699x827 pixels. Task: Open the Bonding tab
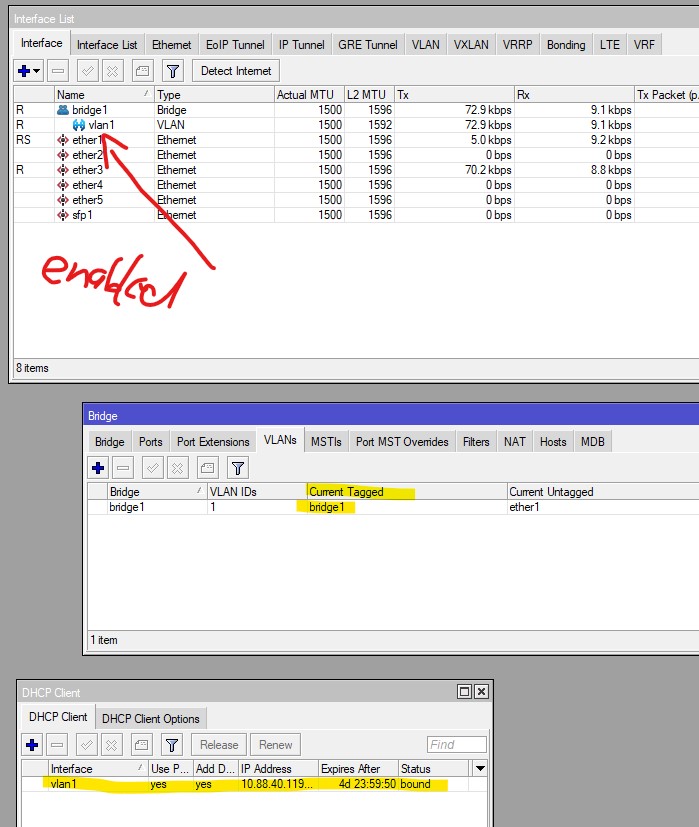tap(566, 45)
